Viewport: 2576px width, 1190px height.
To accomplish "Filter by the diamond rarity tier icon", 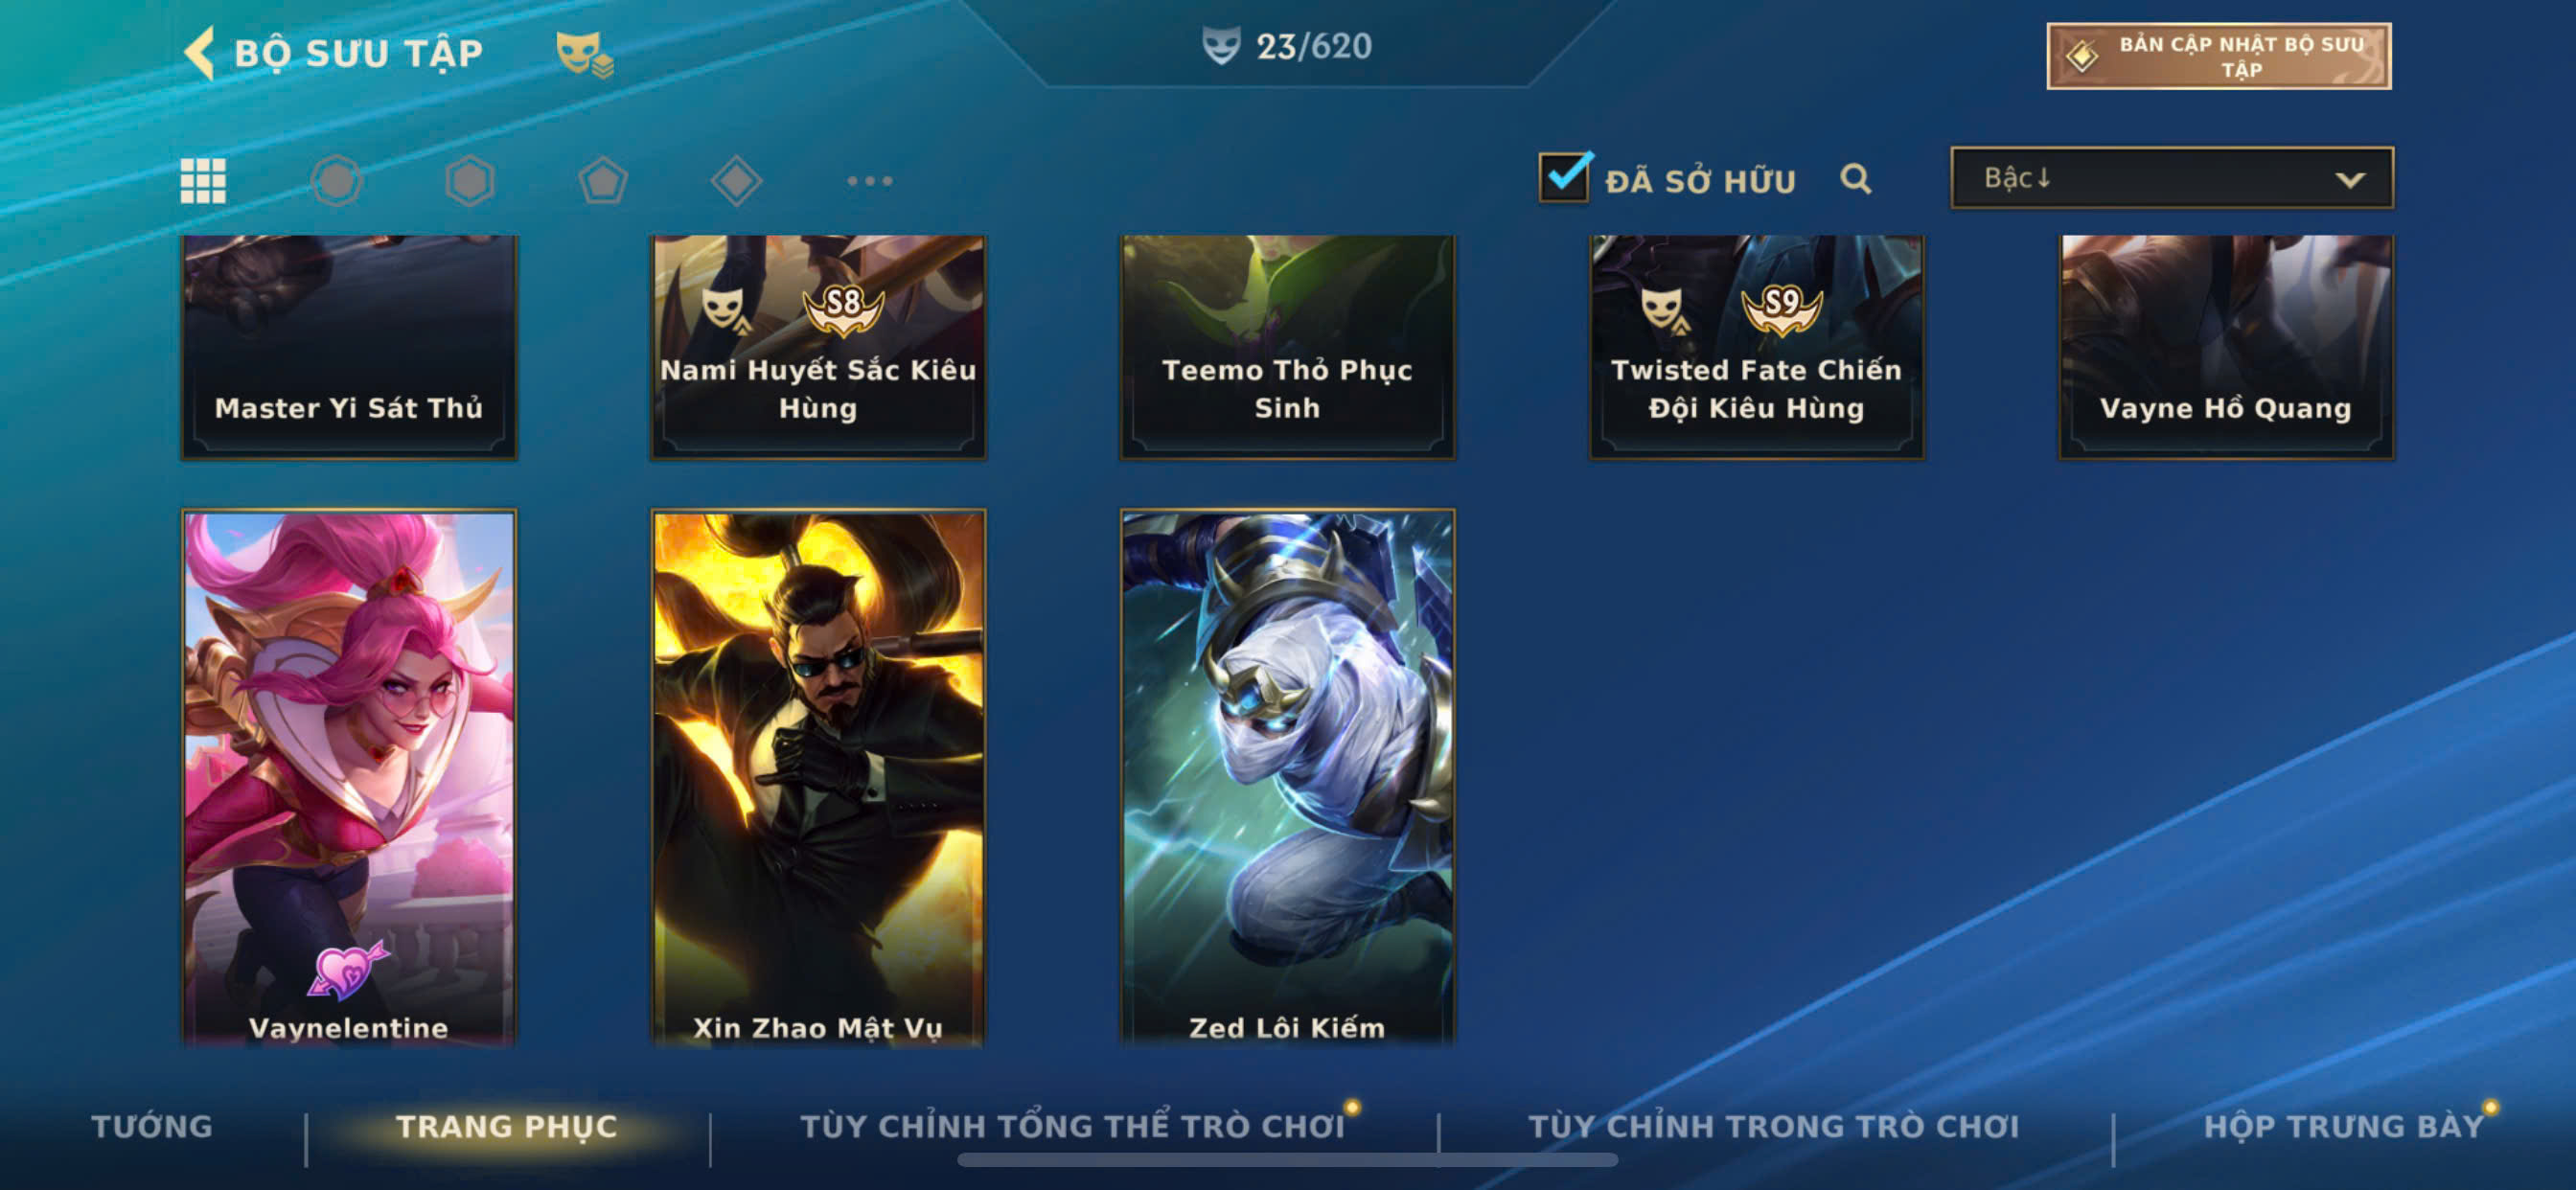I will pyautogui.click(x=737, y=181).
